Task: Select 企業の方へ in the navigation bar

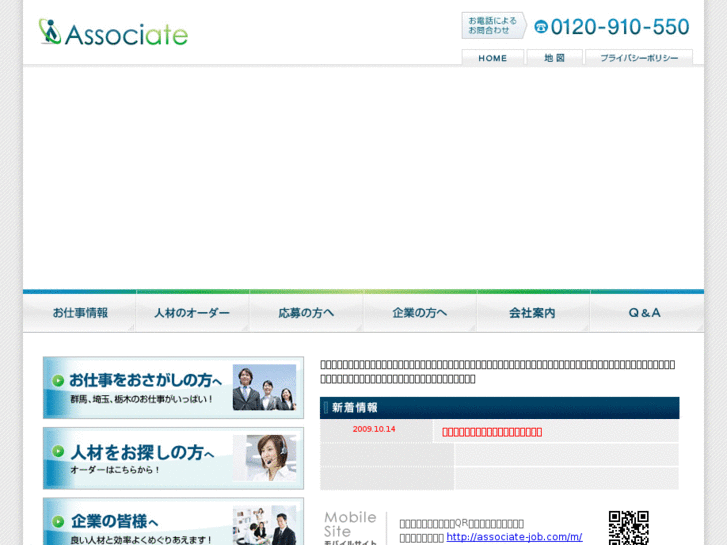Action: click(x=420, y=313)
